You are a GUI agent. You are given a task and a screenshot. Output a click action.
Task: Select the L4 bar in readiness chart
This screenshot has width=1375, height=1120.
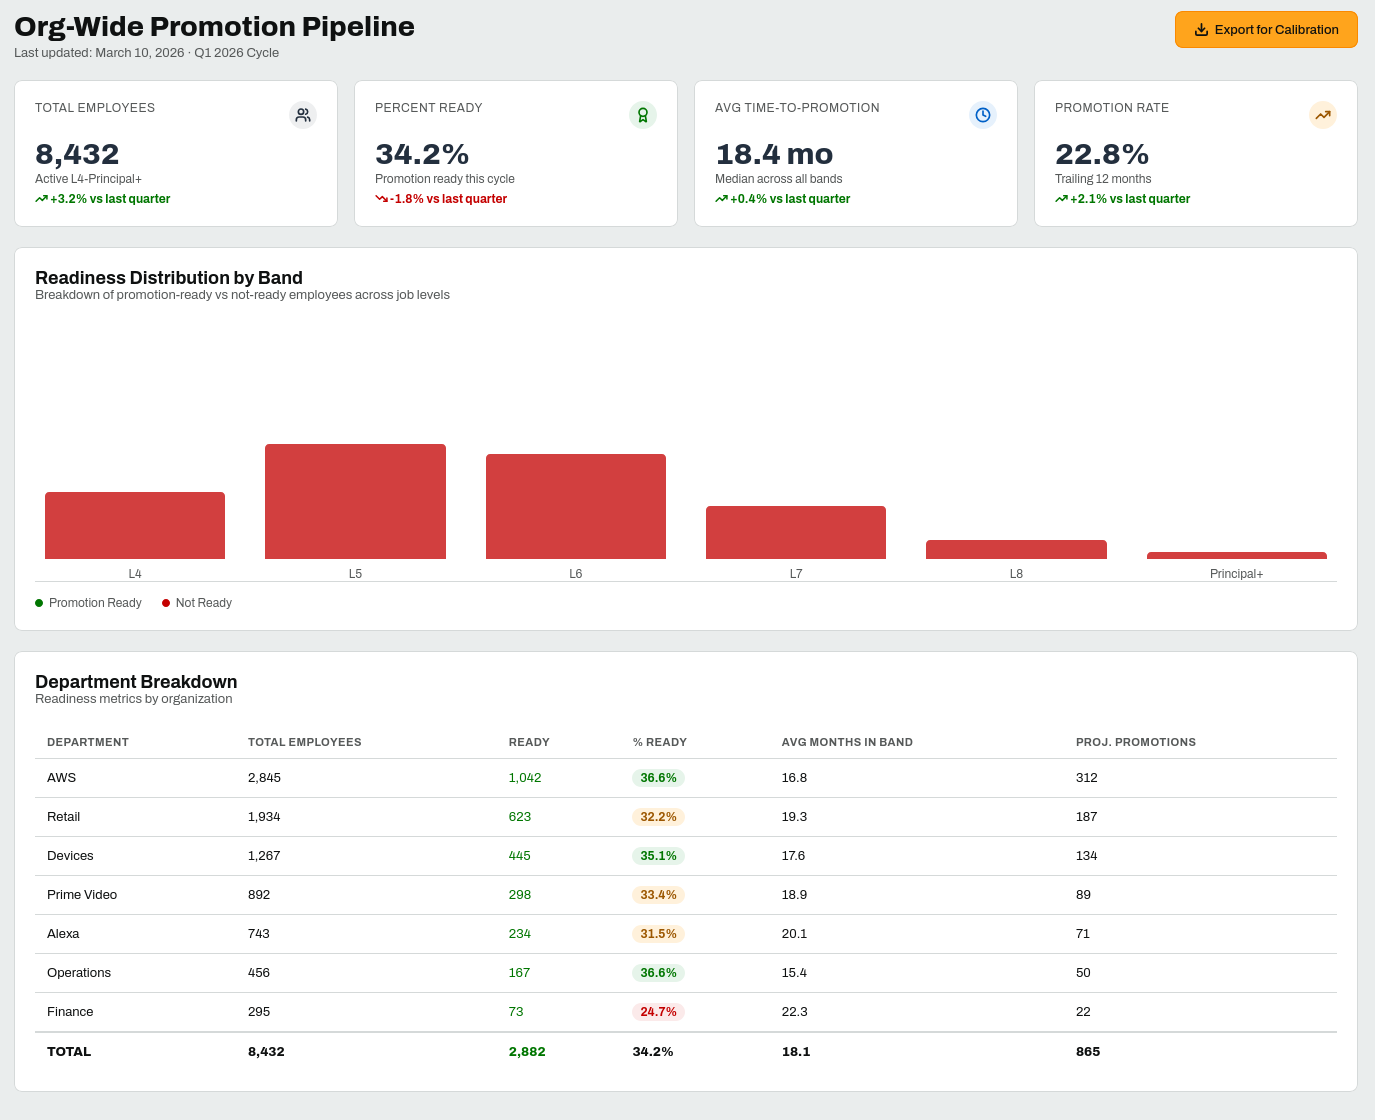[x=135, y=525]
